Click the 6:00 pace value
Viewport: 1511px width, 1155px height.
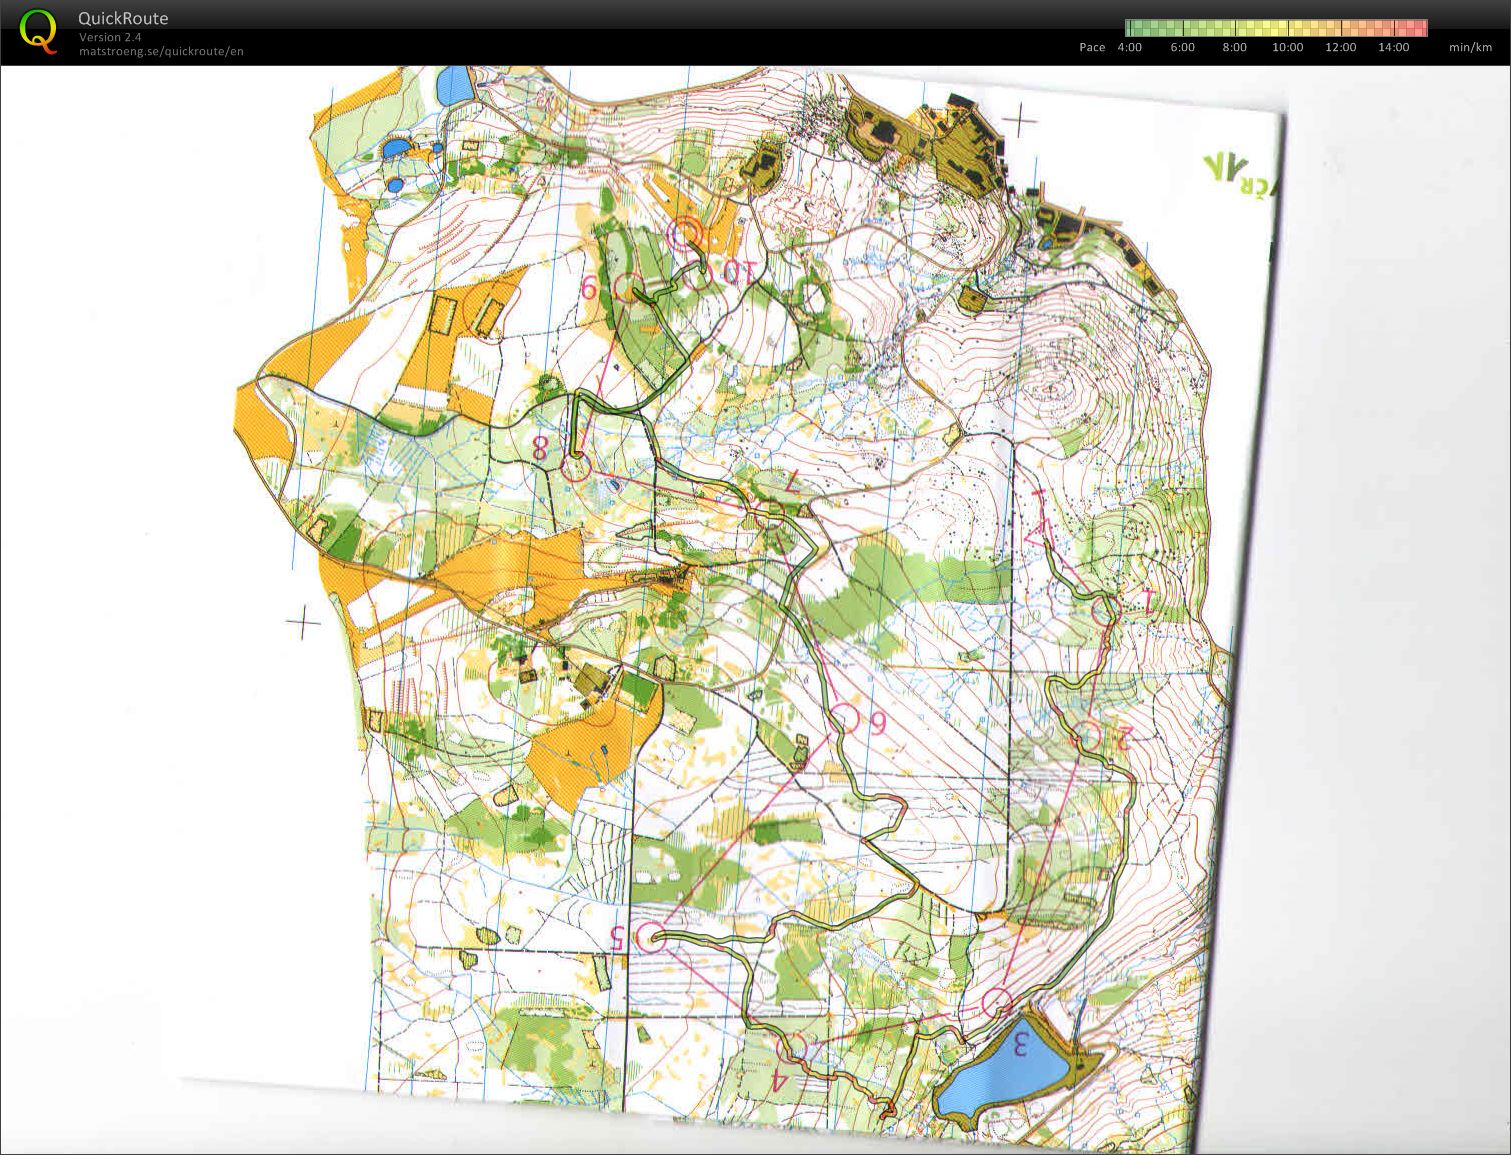pyautogui.click(x=1182, y=47)
